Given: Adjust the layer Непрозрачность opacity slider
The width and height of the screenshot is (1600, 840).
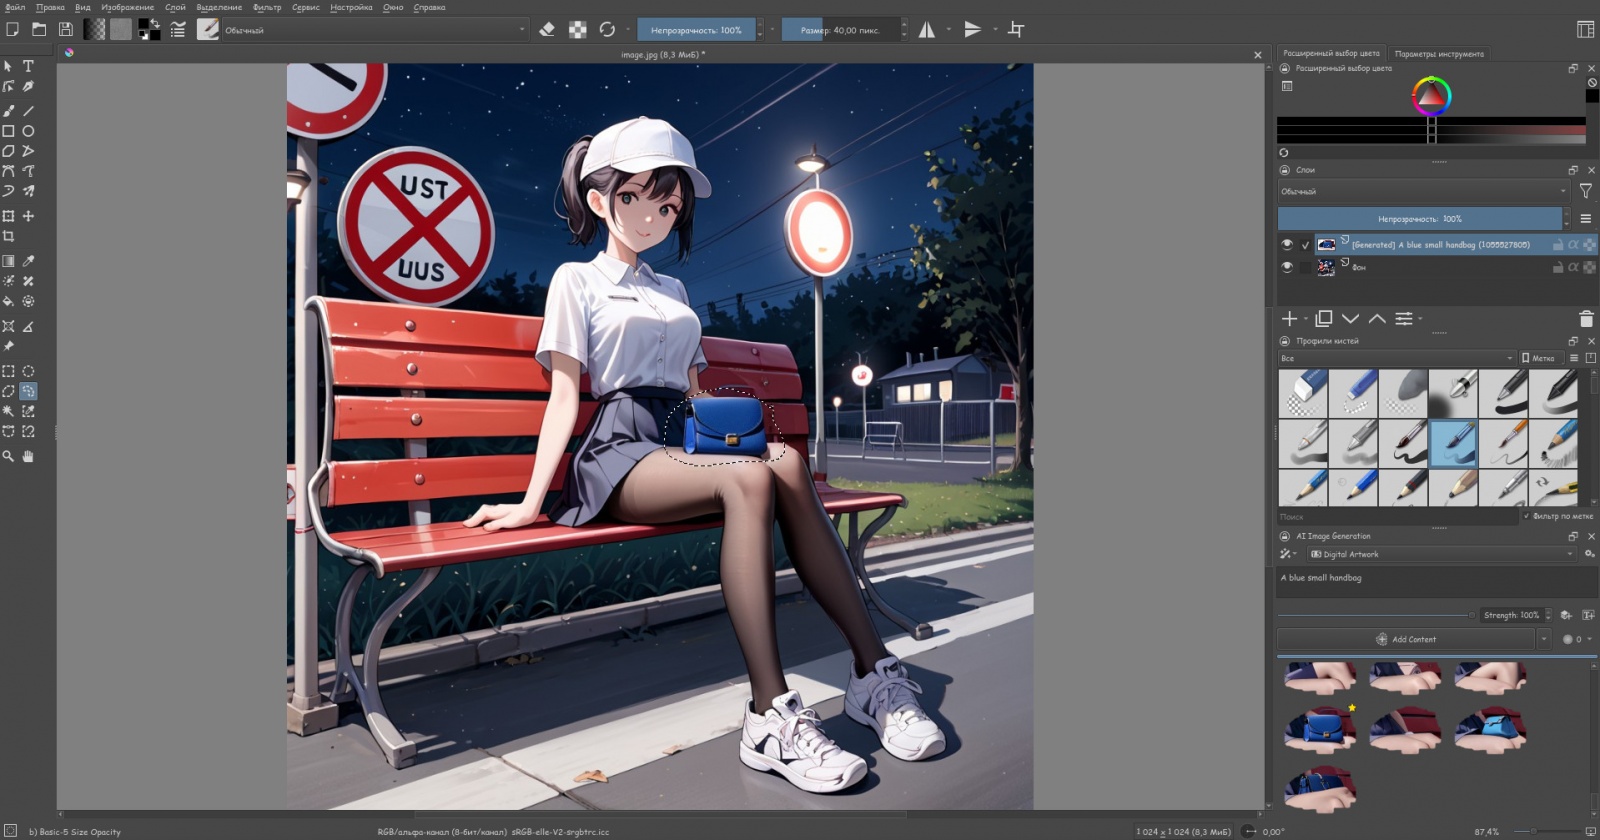Looking at the screenshot, I should pyautogui.click(x=1419, y=219).
